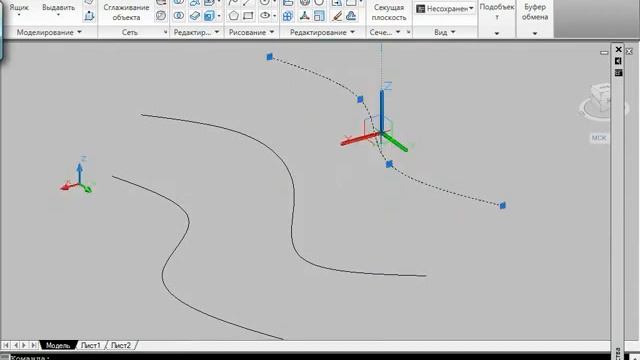Minimize the drawing viewport window

coord(604,52)
